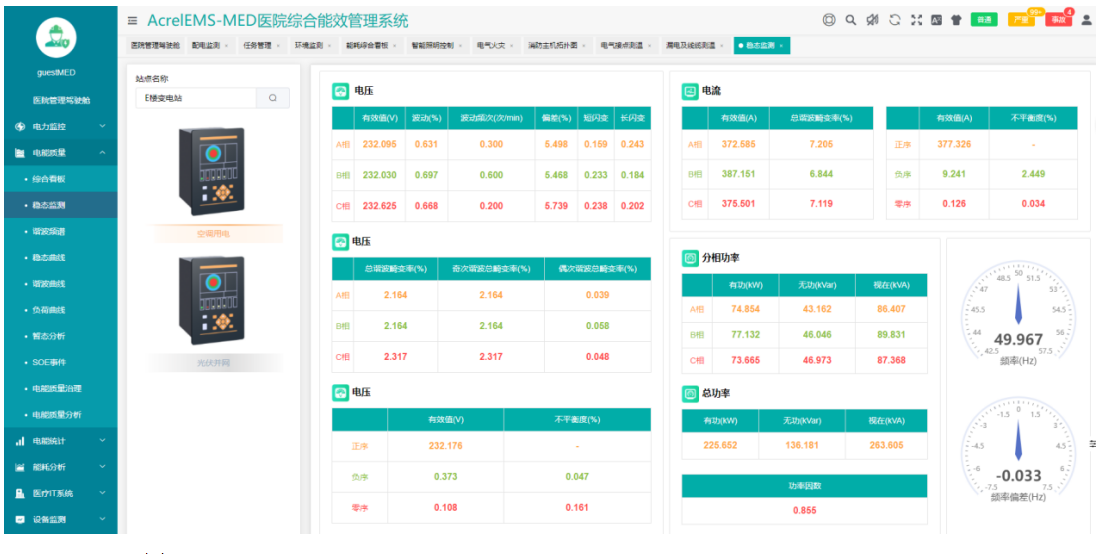Viewport: 1112px width, 554px height.
Task: Open the language translation icon
Action: (x=936, y=20)
